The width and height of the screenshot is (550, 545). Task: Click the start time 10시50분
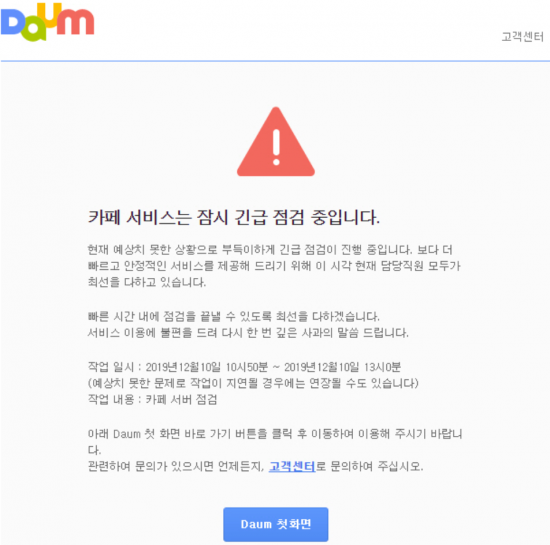click(x=247, y=367)
